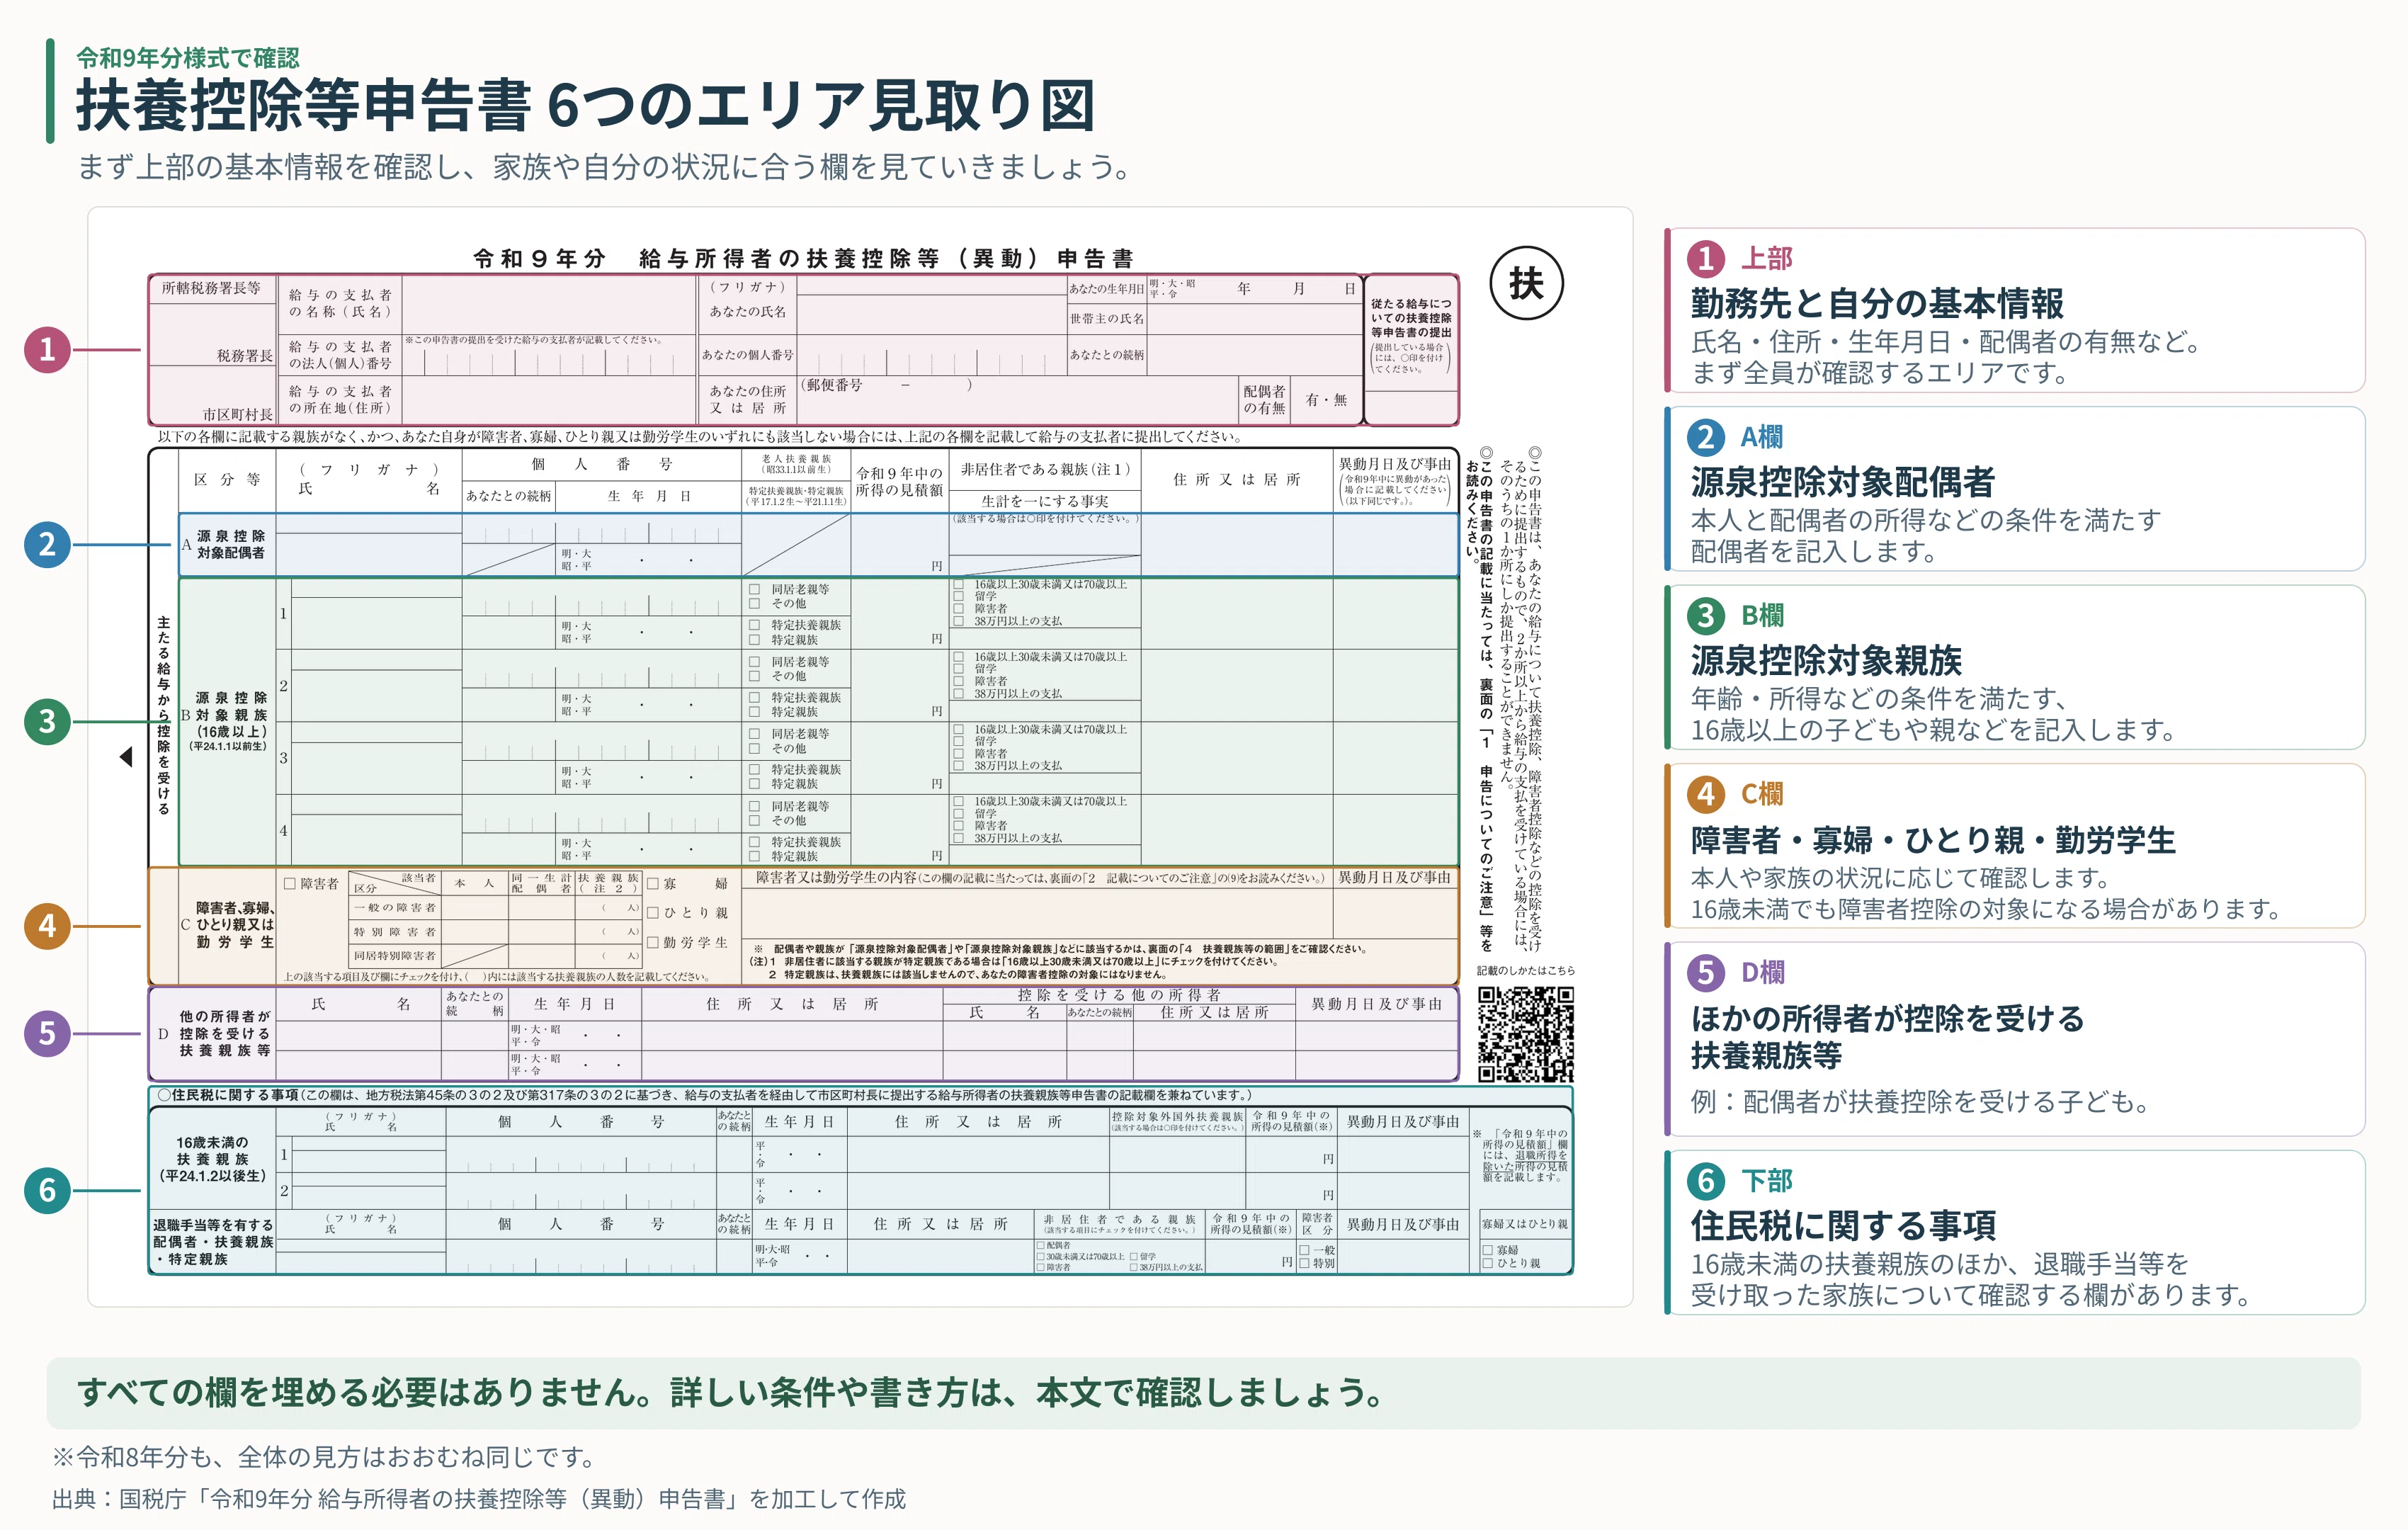Select the number 6 badge in the 下部 card
Screen dimensions: 2408x1530
pyautogui.click(x=1706, y=1181)
